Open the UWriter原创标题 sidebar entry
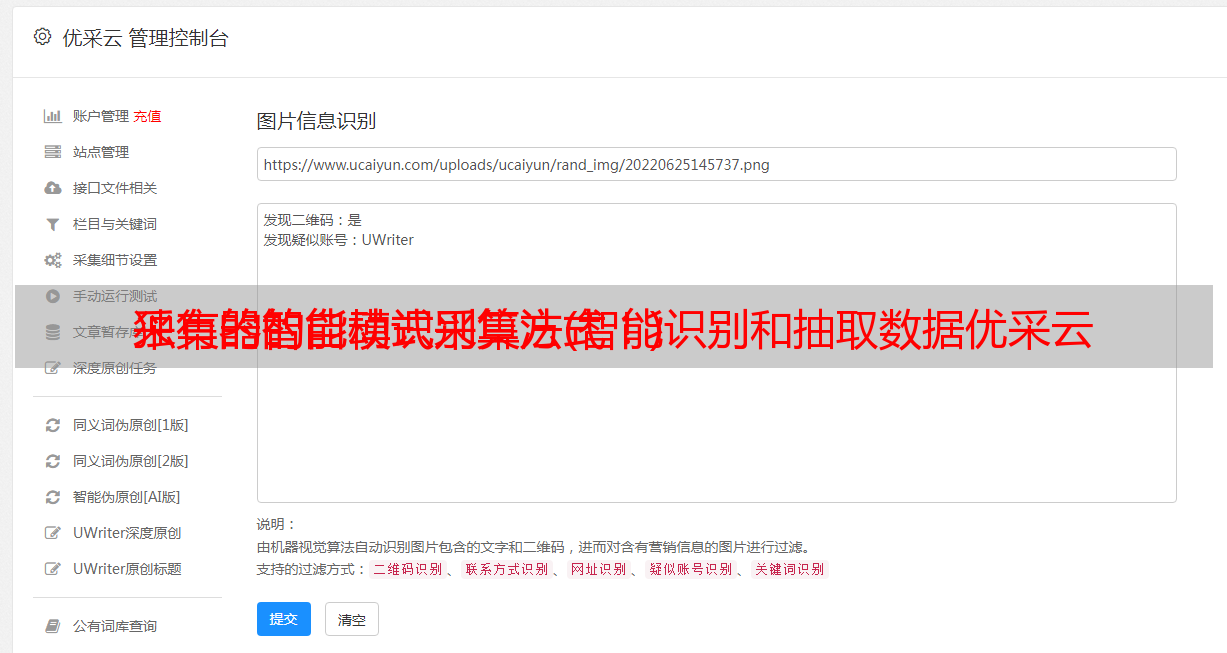Viewport: 1227px width, 653px height. [127, 569]
